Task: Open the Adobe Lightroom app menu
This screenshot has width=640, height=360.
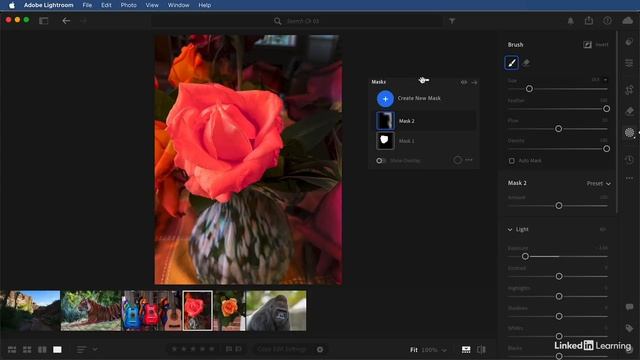Action: point(49,5)
